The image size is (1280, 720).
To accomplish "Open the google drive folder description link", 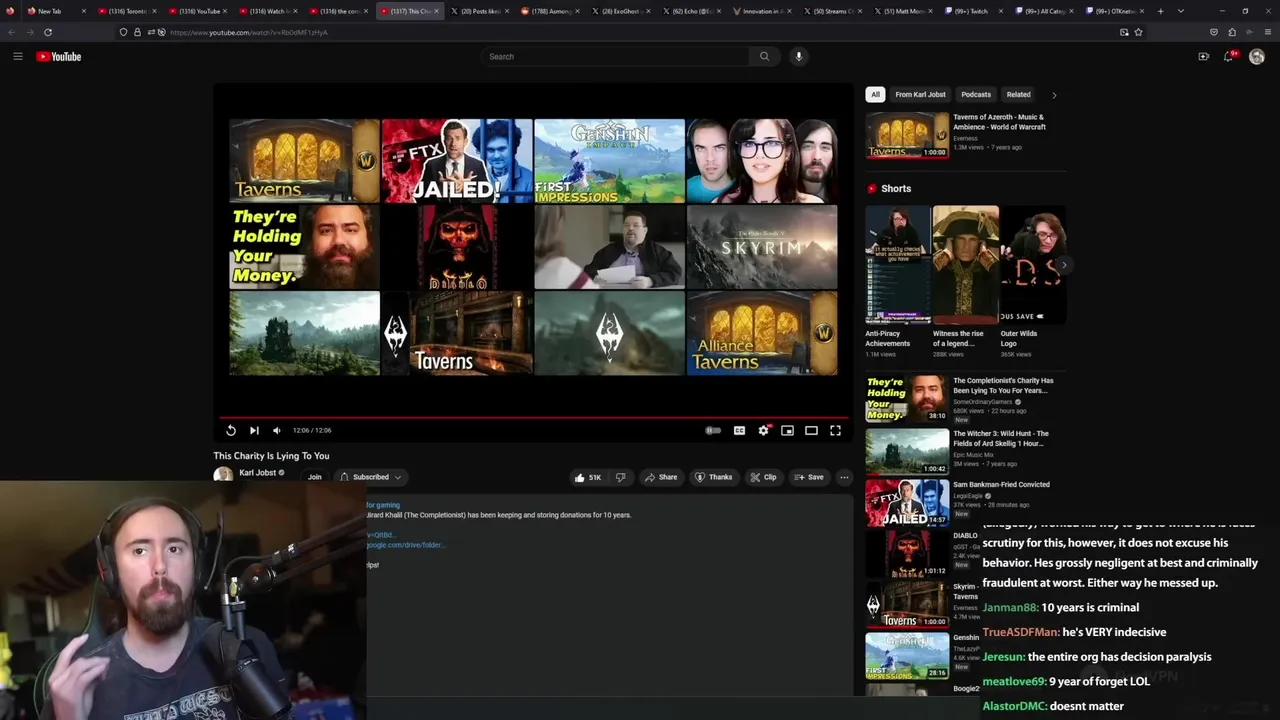I will pos(405,545).
